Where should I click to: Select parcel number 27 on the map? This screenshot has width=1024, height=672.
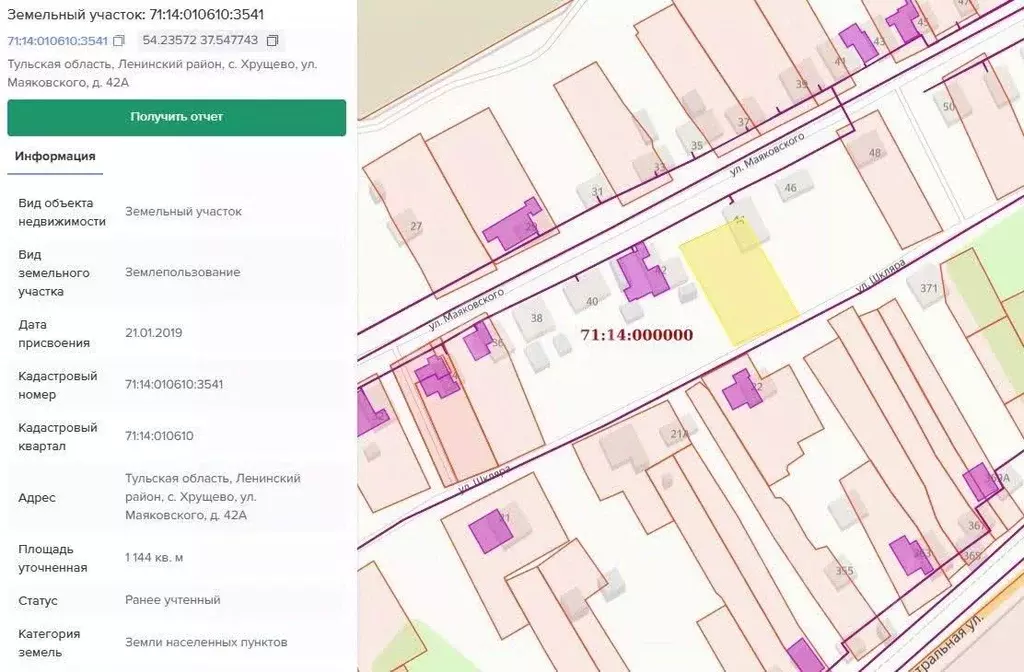tap(416, 226)
